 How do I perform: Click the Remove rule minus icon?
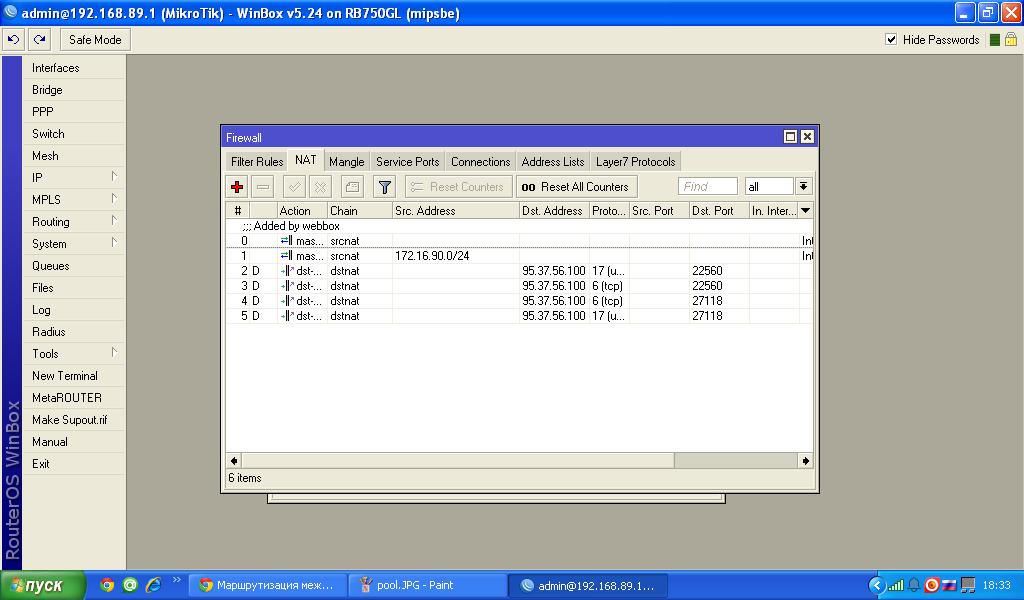[263, 187]
